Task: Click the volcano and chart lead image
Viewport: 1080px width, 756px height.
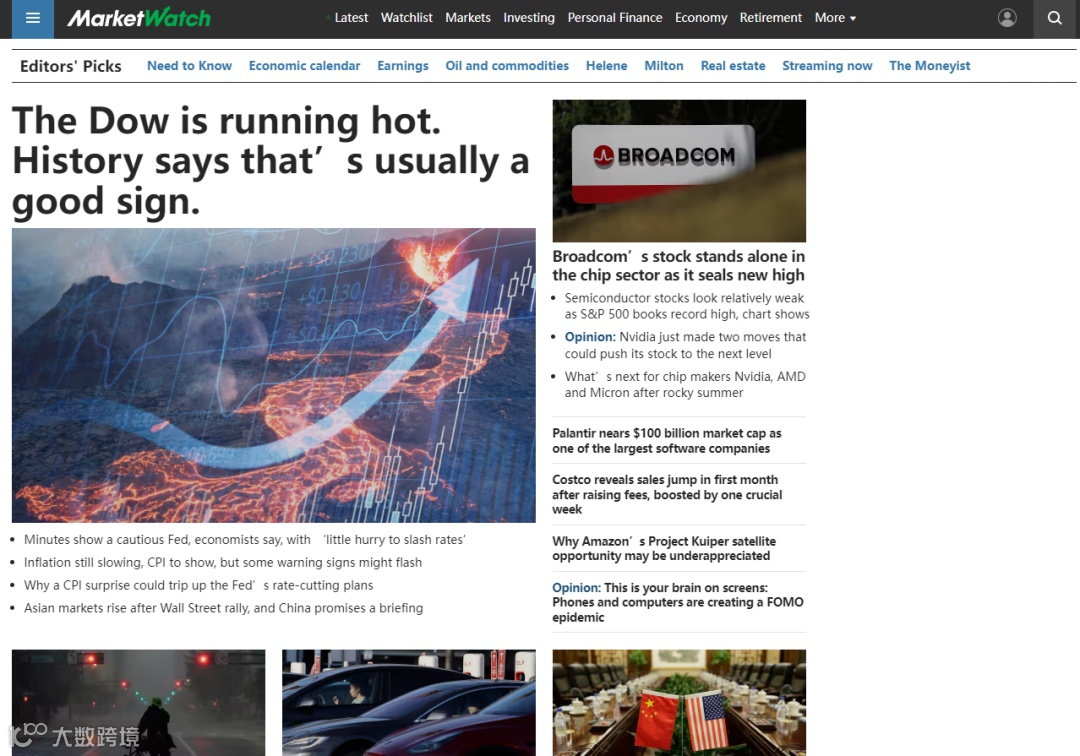Action: [x=273, y=375]
